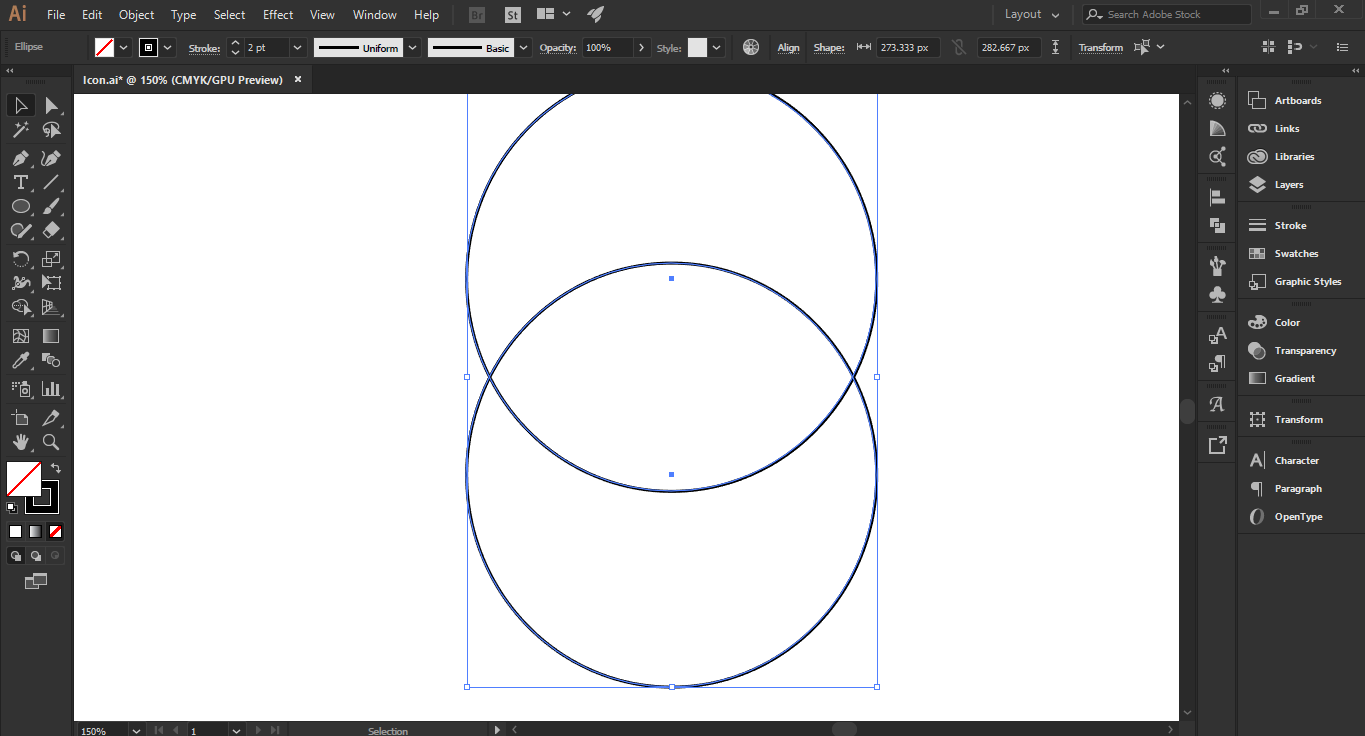This screenshot has width=1365, height=736.
Task: Select the Direct Selection tool
Action: (51, 105)
